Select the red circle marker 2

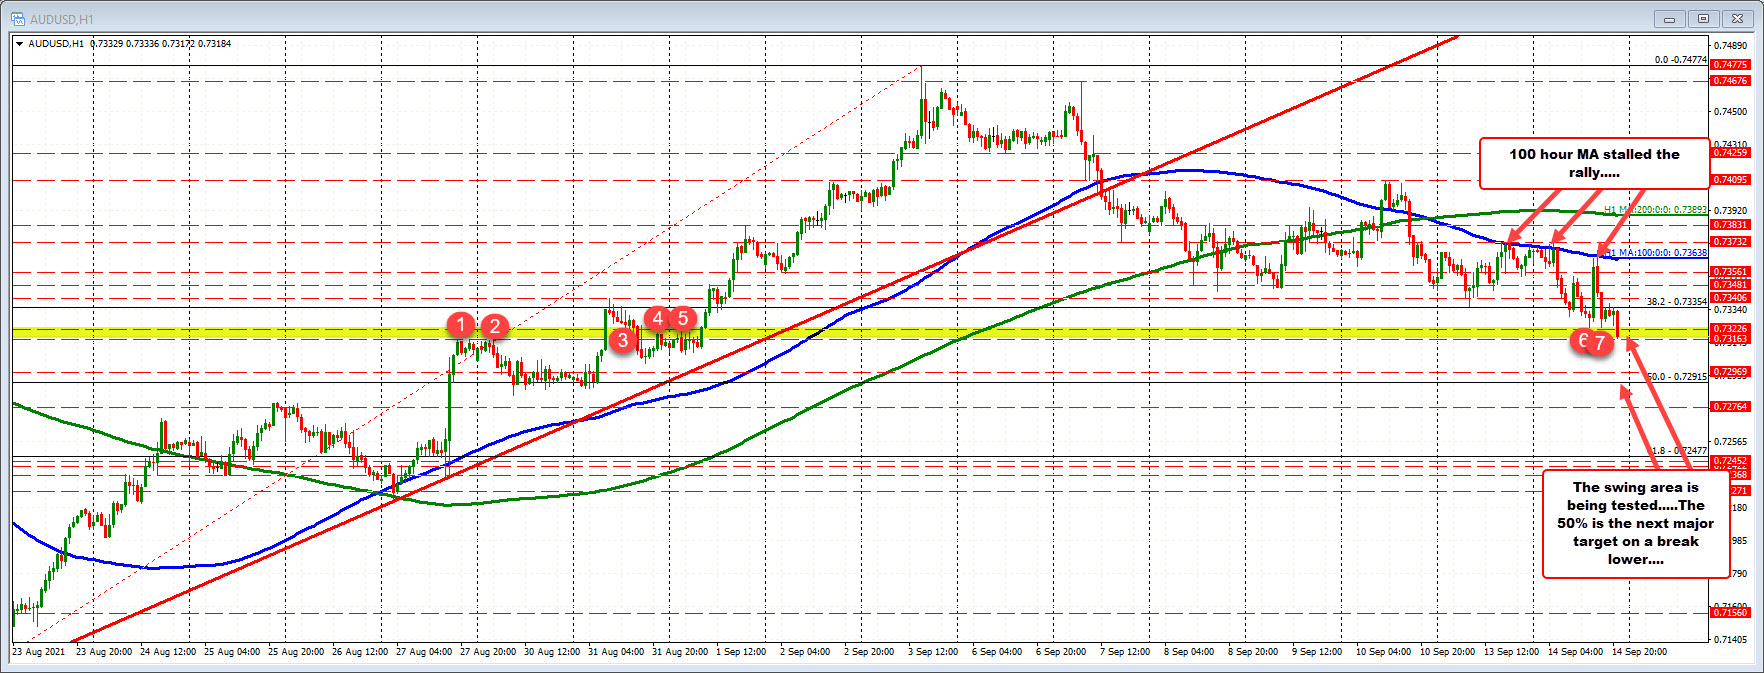coord(494,325)
